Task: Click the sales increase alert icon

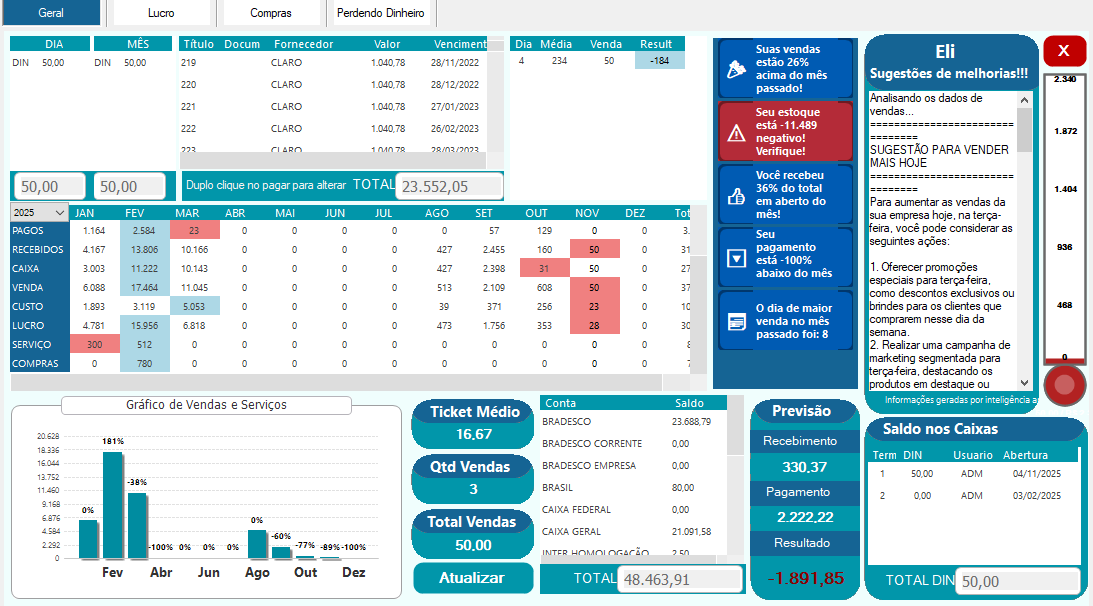Action: [x=736, y=68]
